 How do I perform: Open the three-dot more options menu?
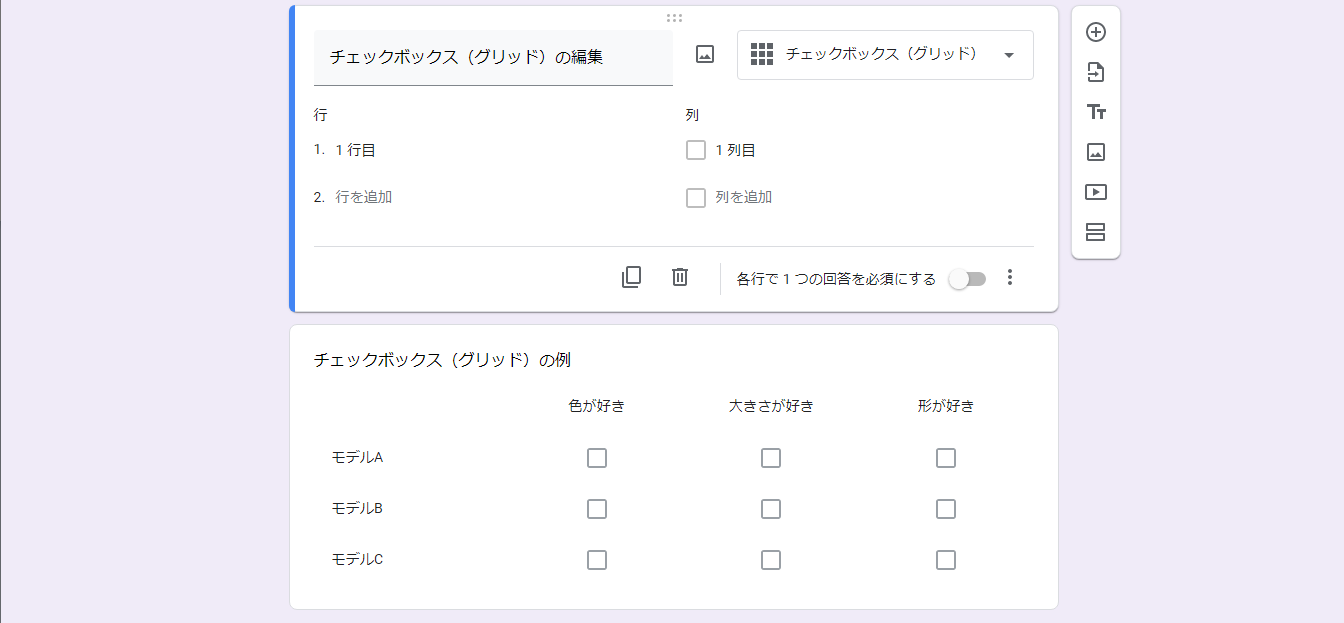coord(1010,278)
